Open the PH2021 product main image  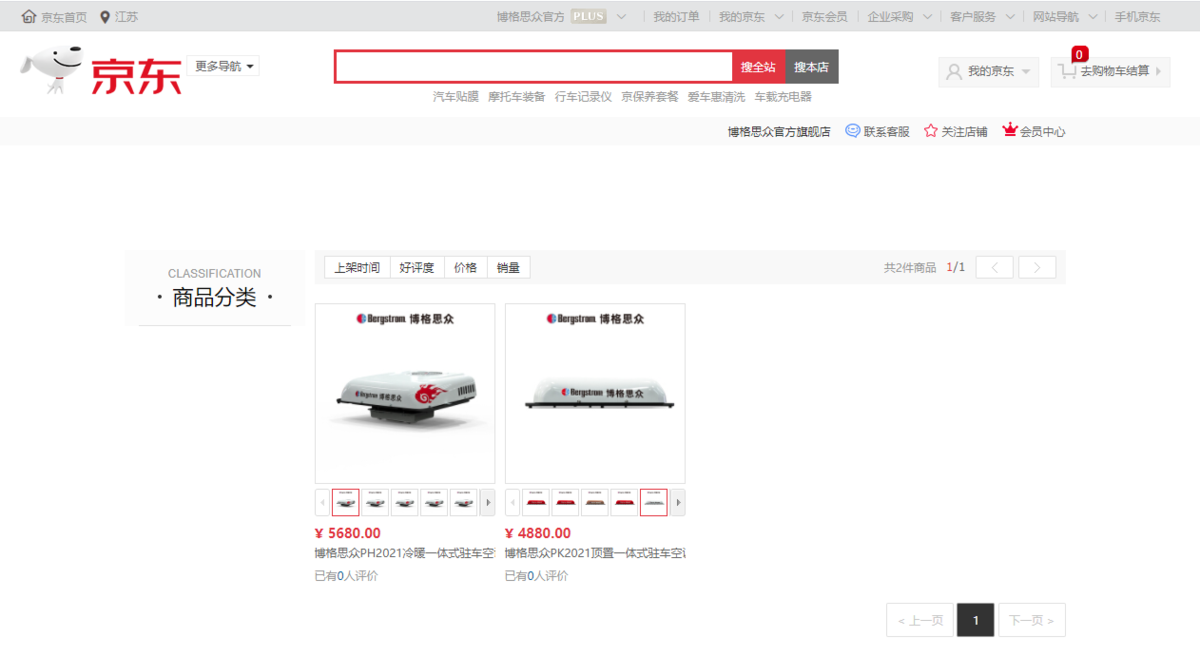(405, 394)
